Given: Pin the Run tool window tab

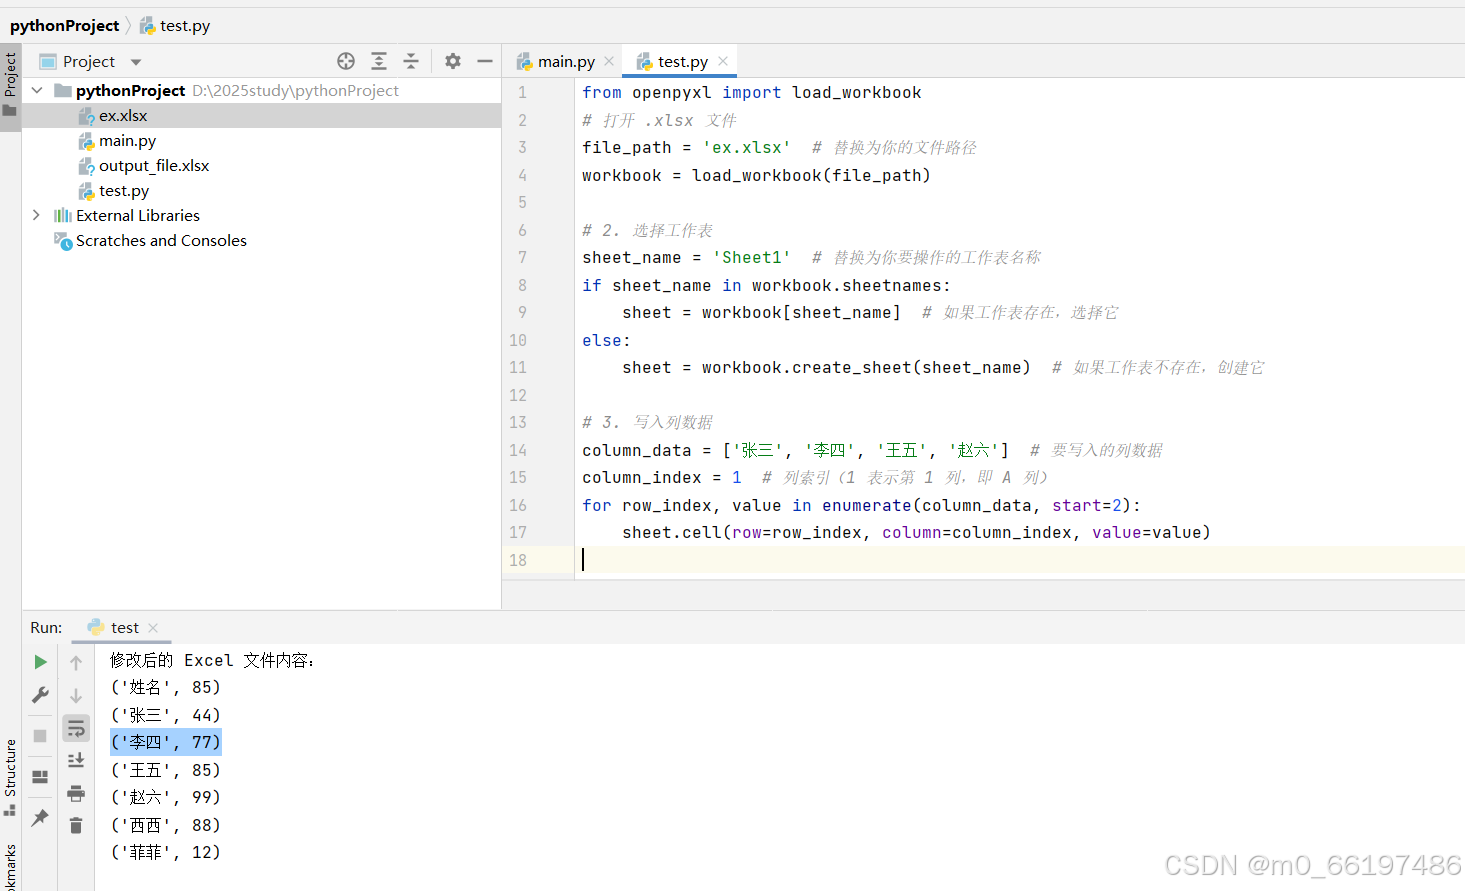Looking at the screenshot, I should click(40, 818).
